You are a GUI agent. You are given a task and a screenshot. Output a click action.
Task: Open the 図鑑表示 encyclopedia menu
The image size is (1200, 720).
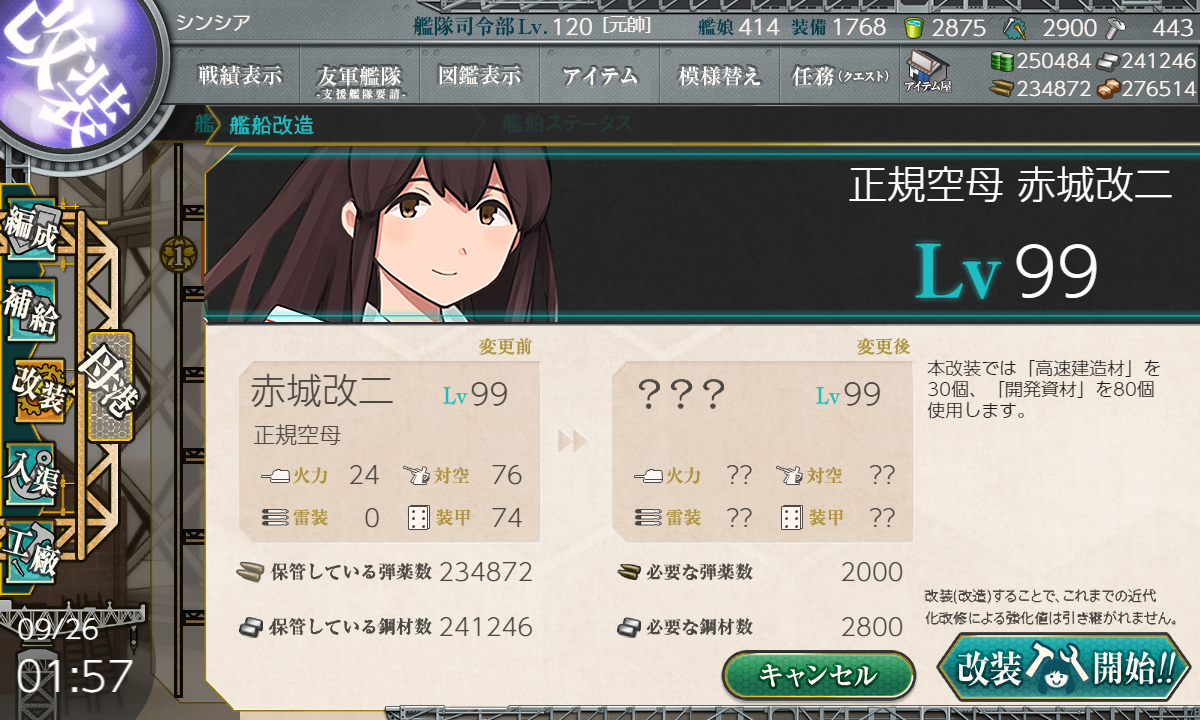click(479, 75)
